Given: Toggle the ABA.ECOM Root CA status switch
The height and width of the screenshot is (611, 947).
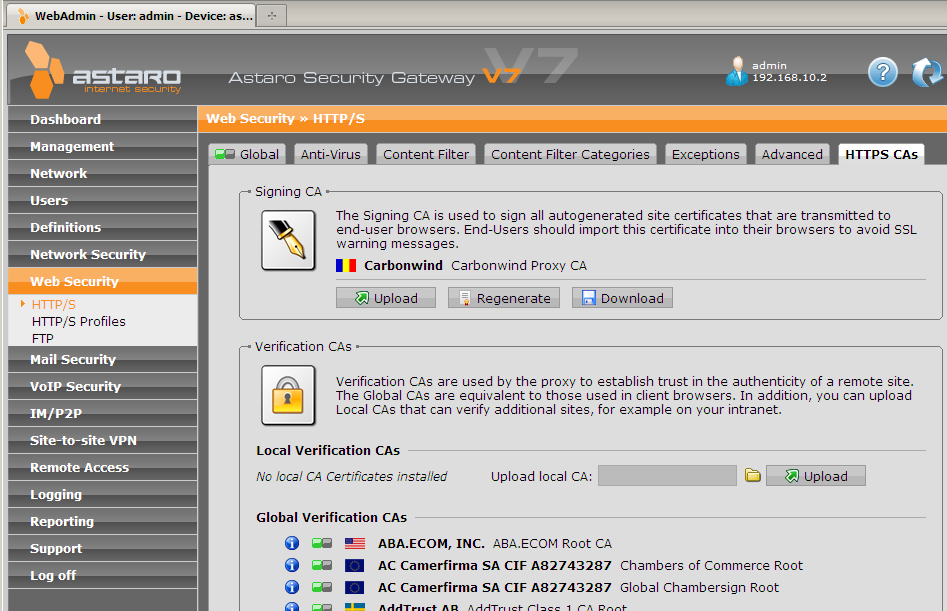Looking at the screenshot, I should coord(322,543).
